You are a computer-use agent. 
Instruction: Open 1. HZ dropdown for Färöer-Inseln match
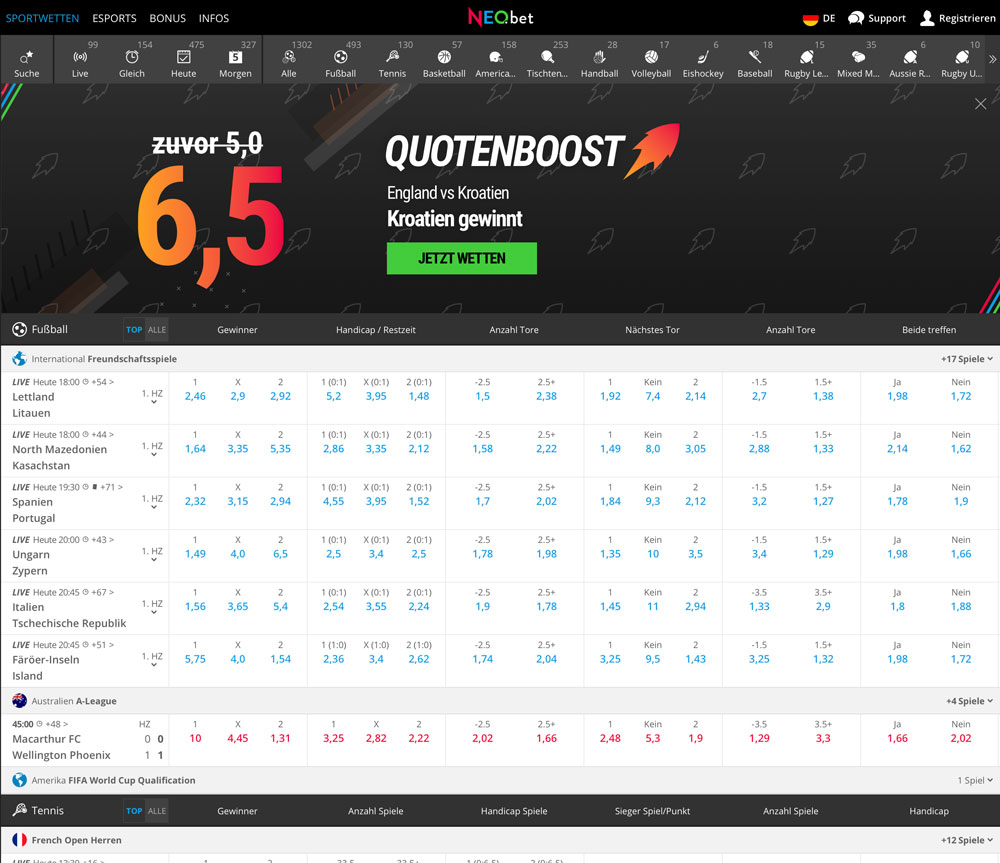click(152, 660)
